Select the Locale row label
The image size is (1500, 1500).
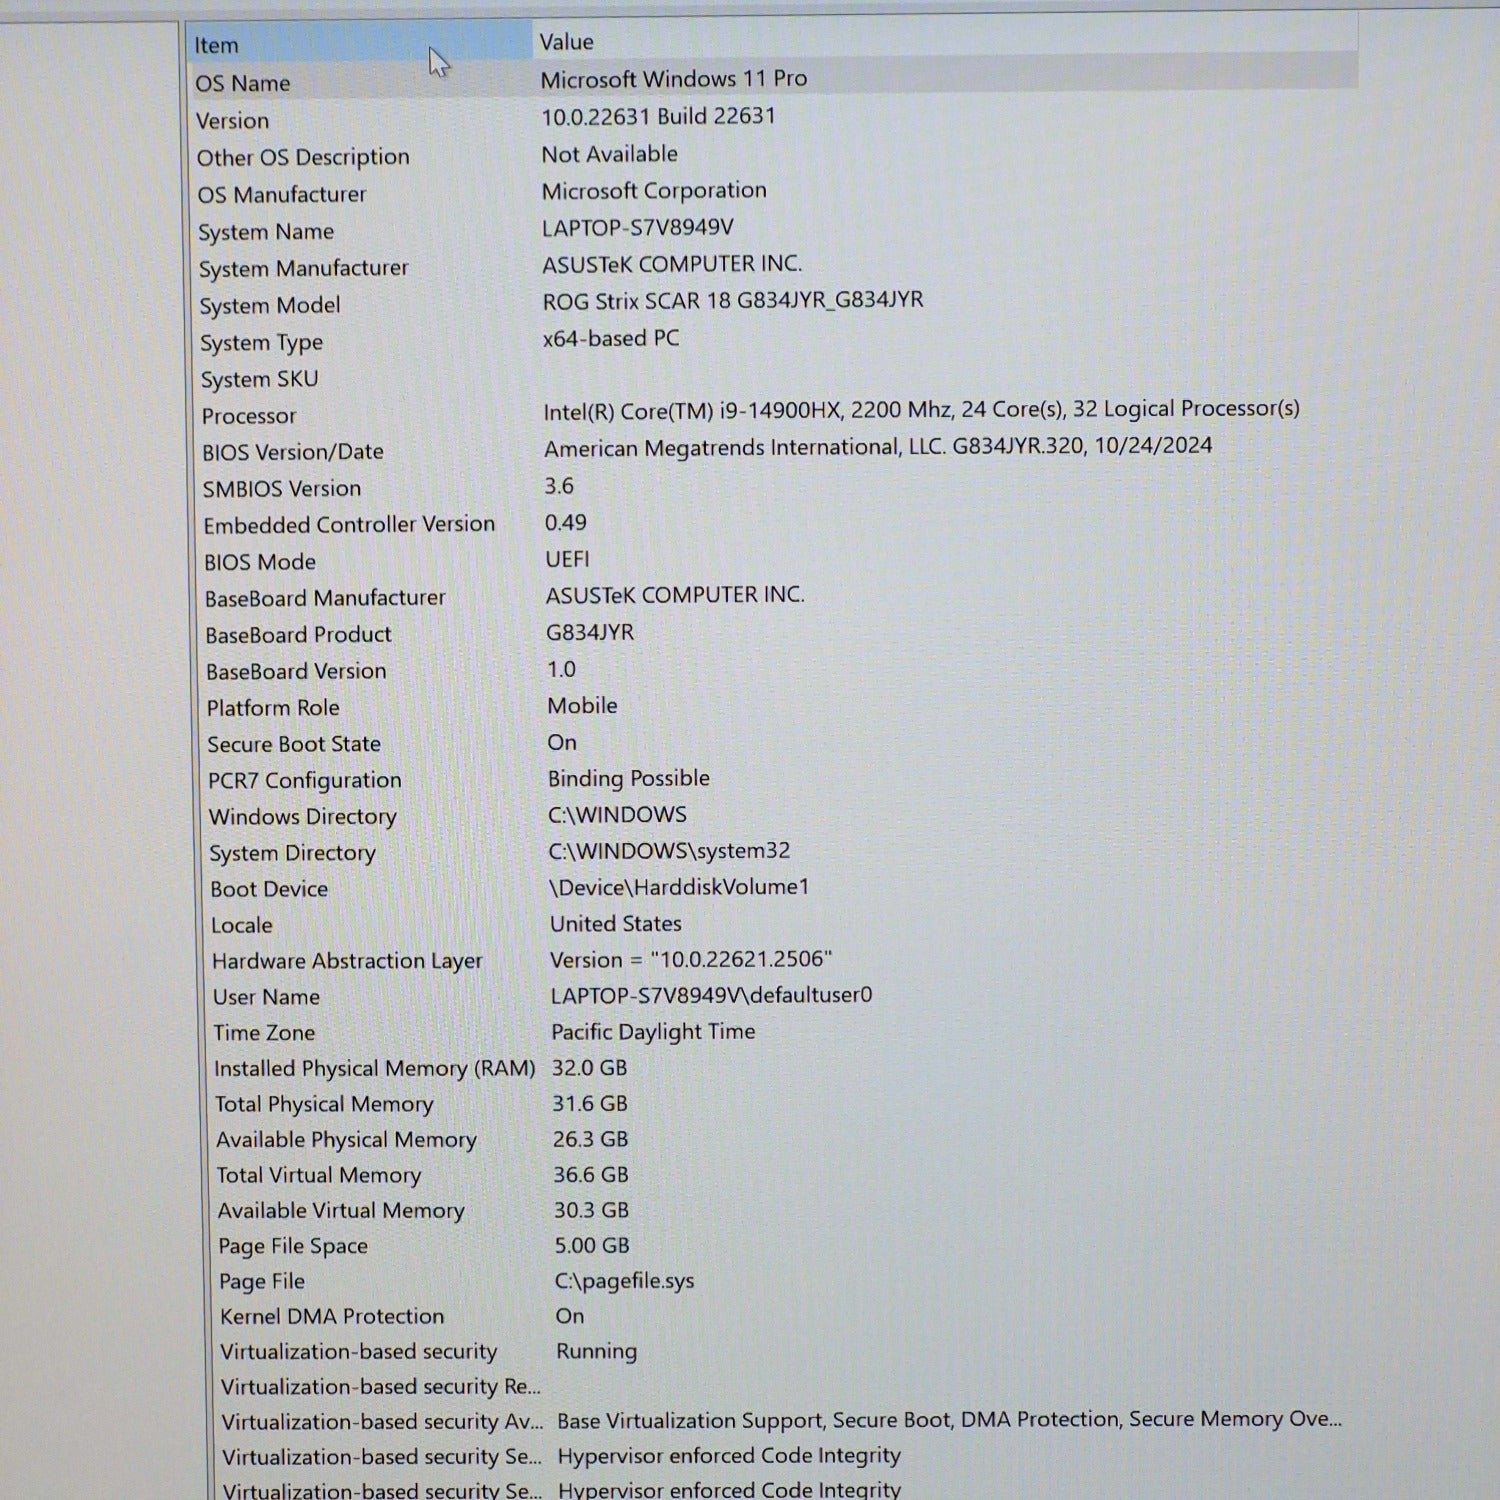click(242, 926)
